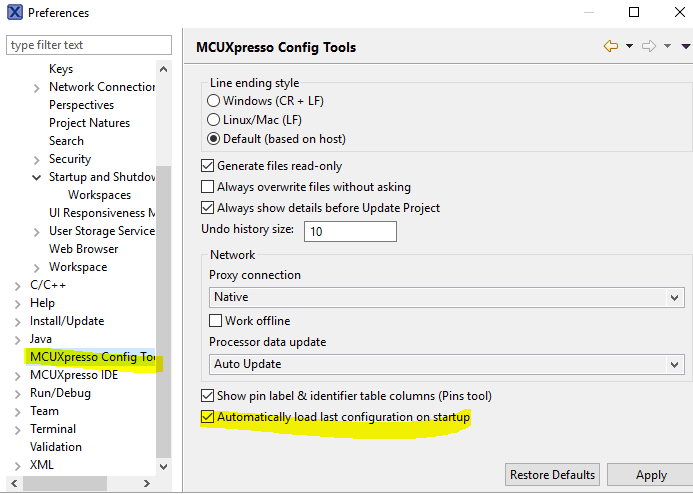Click the Restore Defaults button
The height and width of the screenshot is (494, 693).
[552, 475]
